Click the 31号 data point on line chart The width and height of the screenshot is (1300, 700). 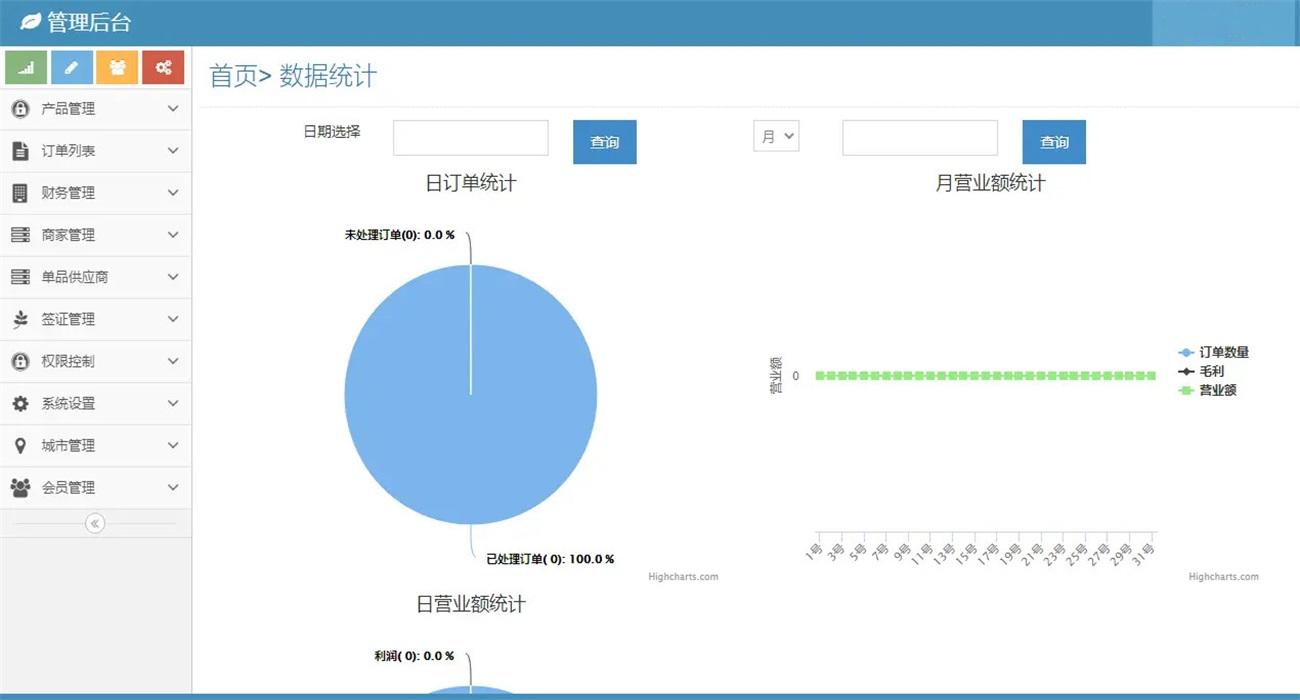pyautogui.click(x=1151, y=376)
